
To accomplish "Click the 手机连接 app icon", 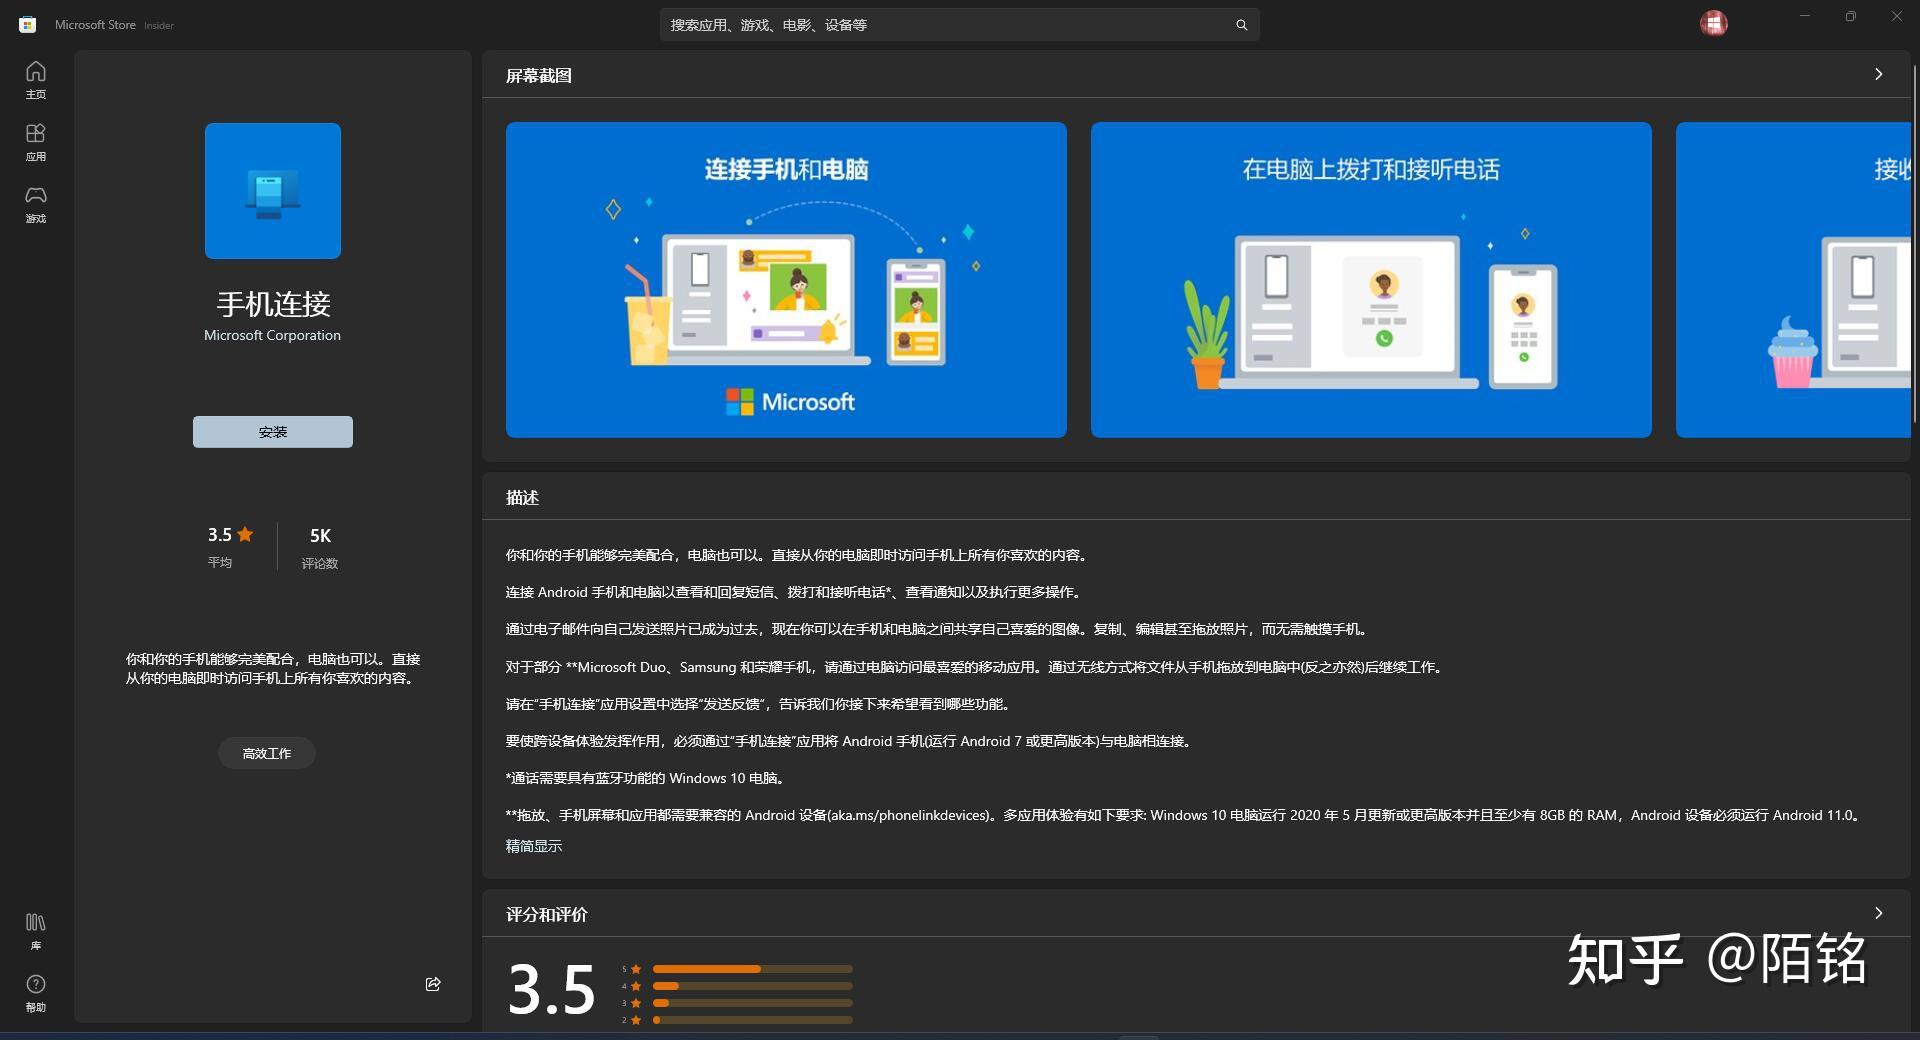I will click(x=272, y=190).
